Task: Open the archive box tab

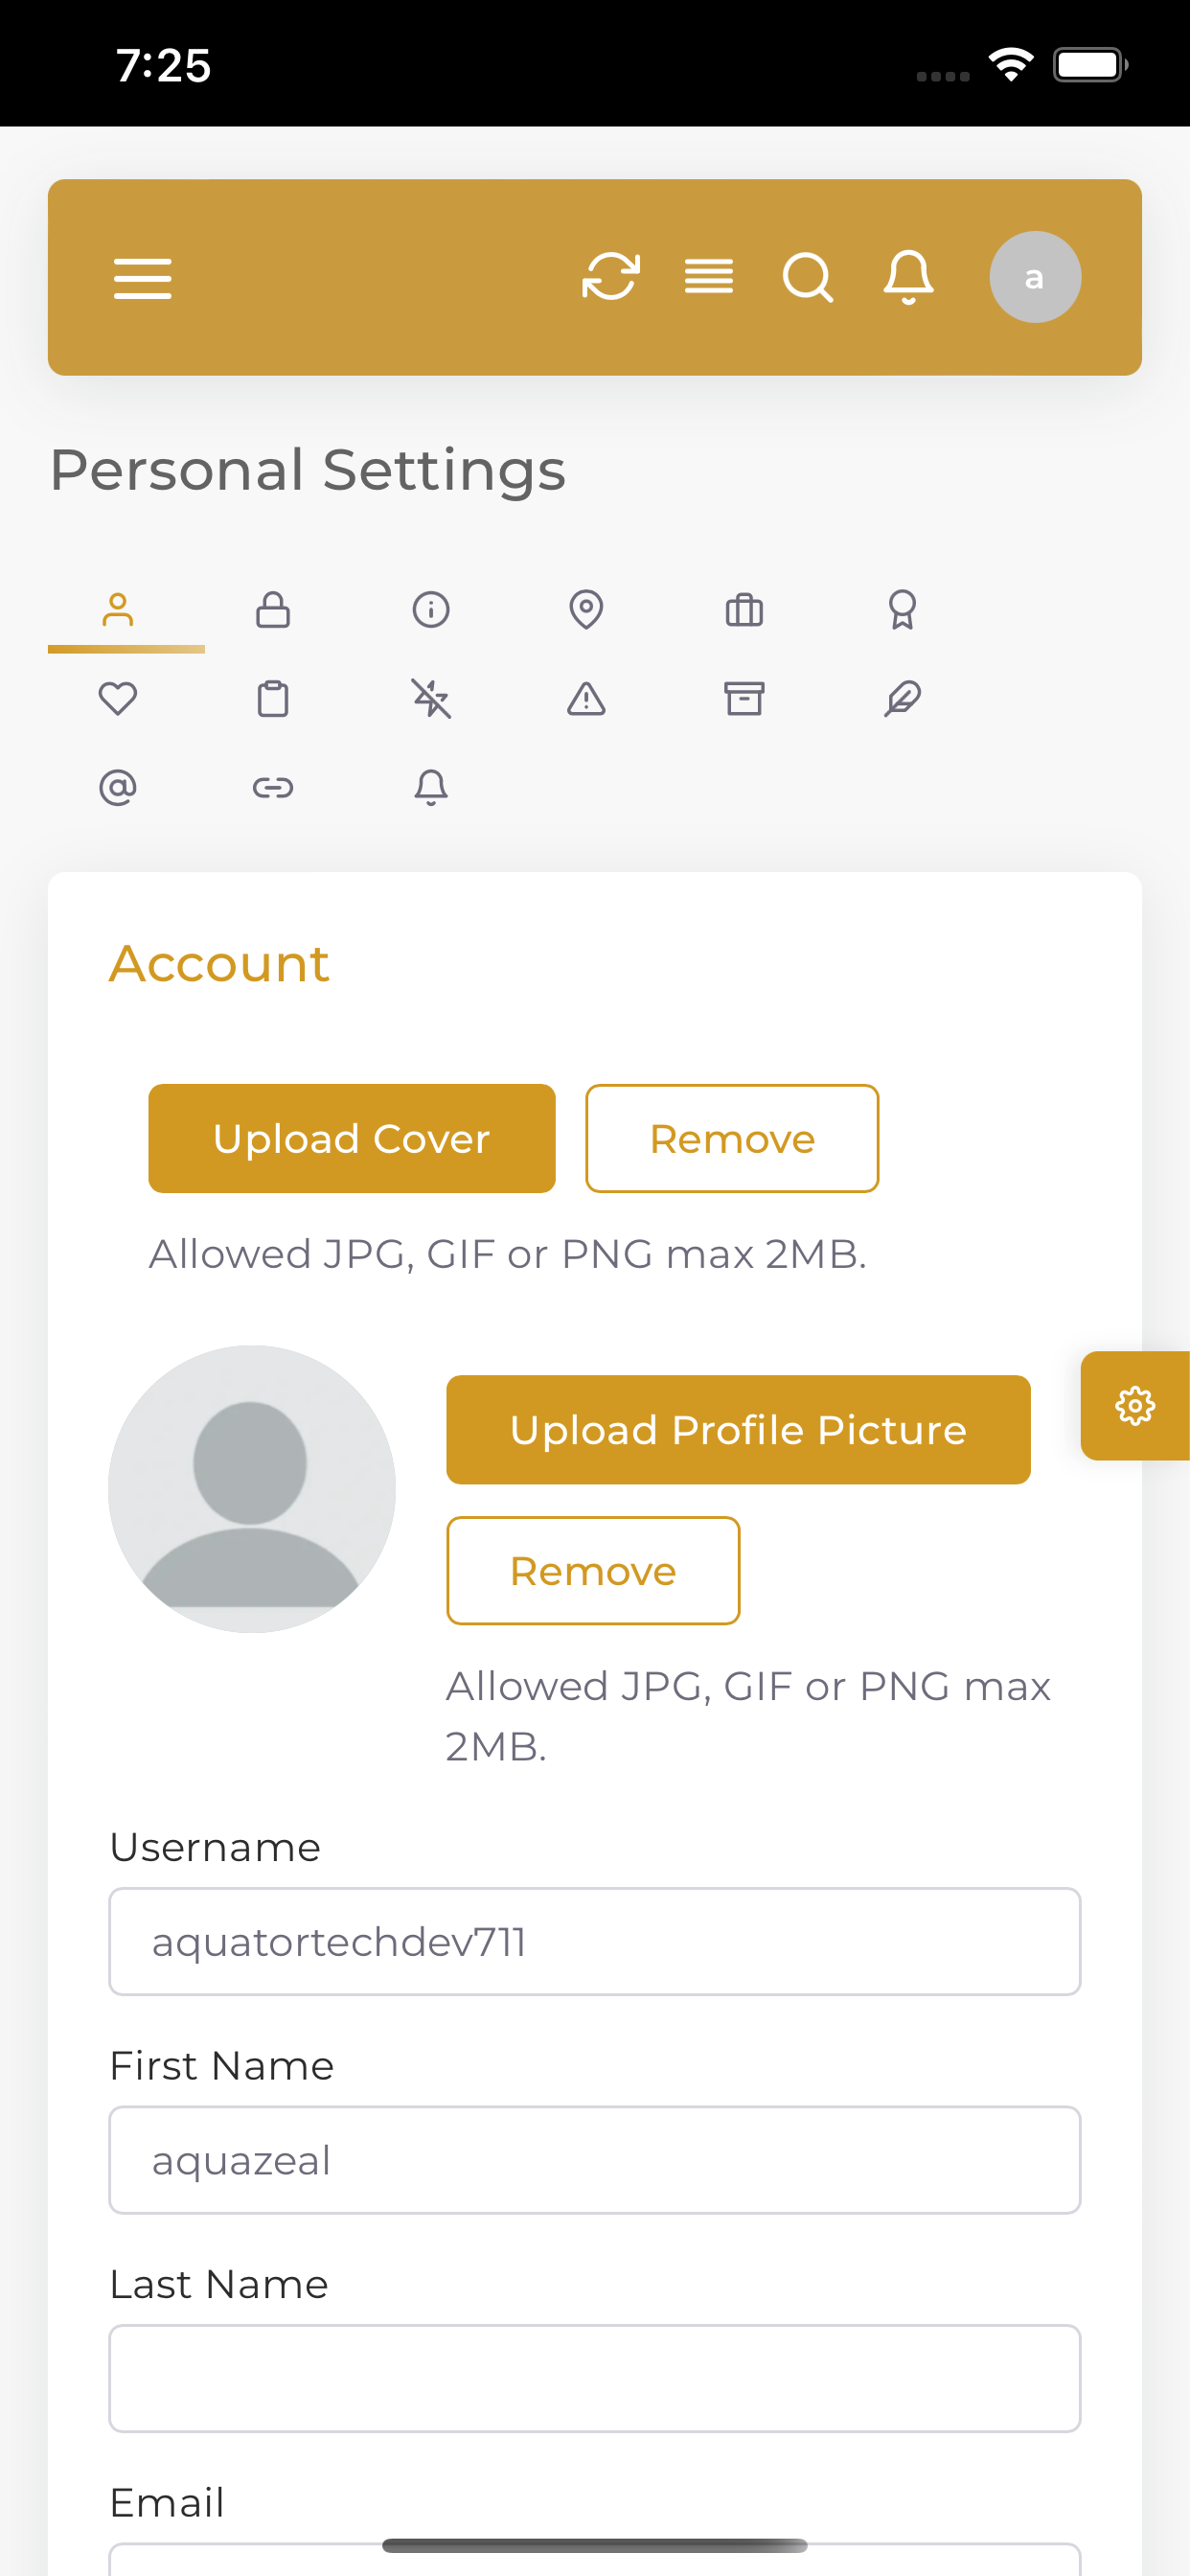Action: tap(744, 698)
